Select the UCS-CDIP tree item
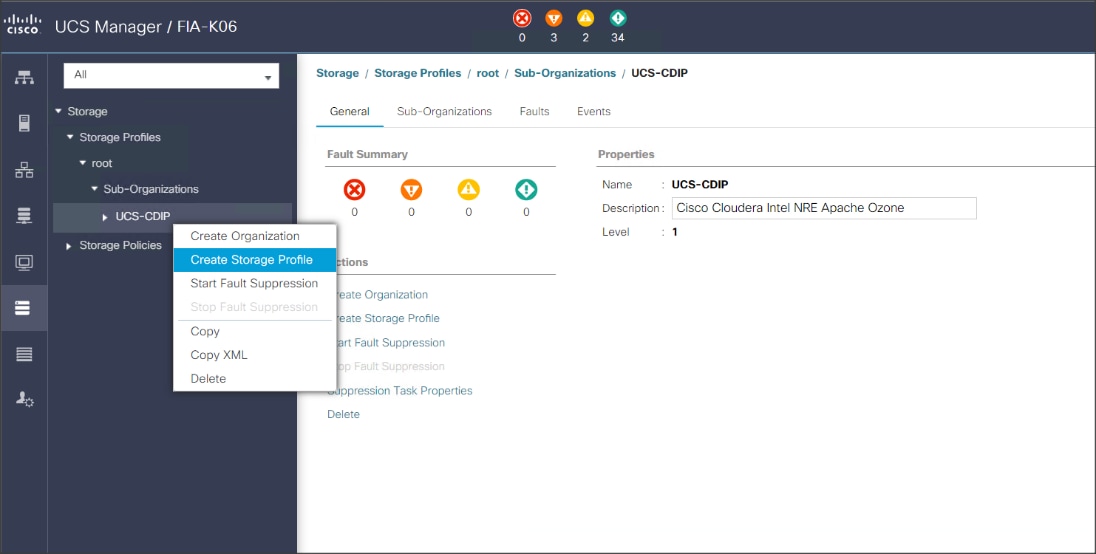This screenshot has width=1096, height=554. point(143,217)
